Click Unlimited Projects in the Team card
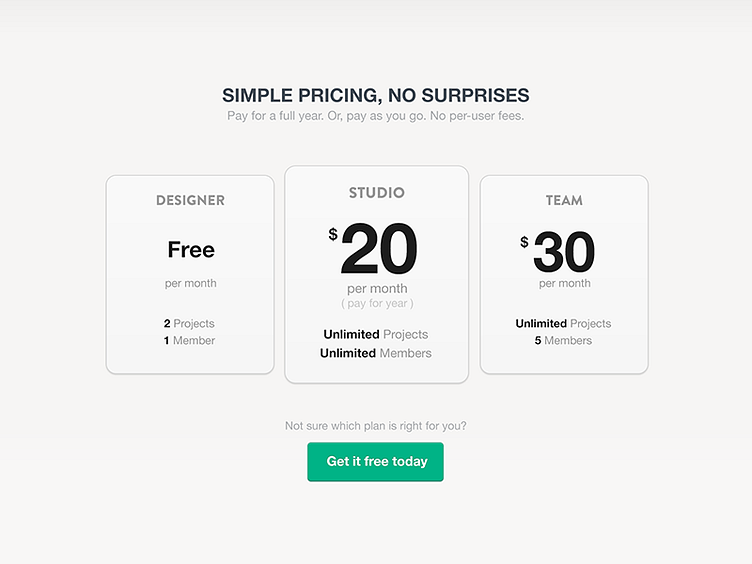 (x=563, y=324)
